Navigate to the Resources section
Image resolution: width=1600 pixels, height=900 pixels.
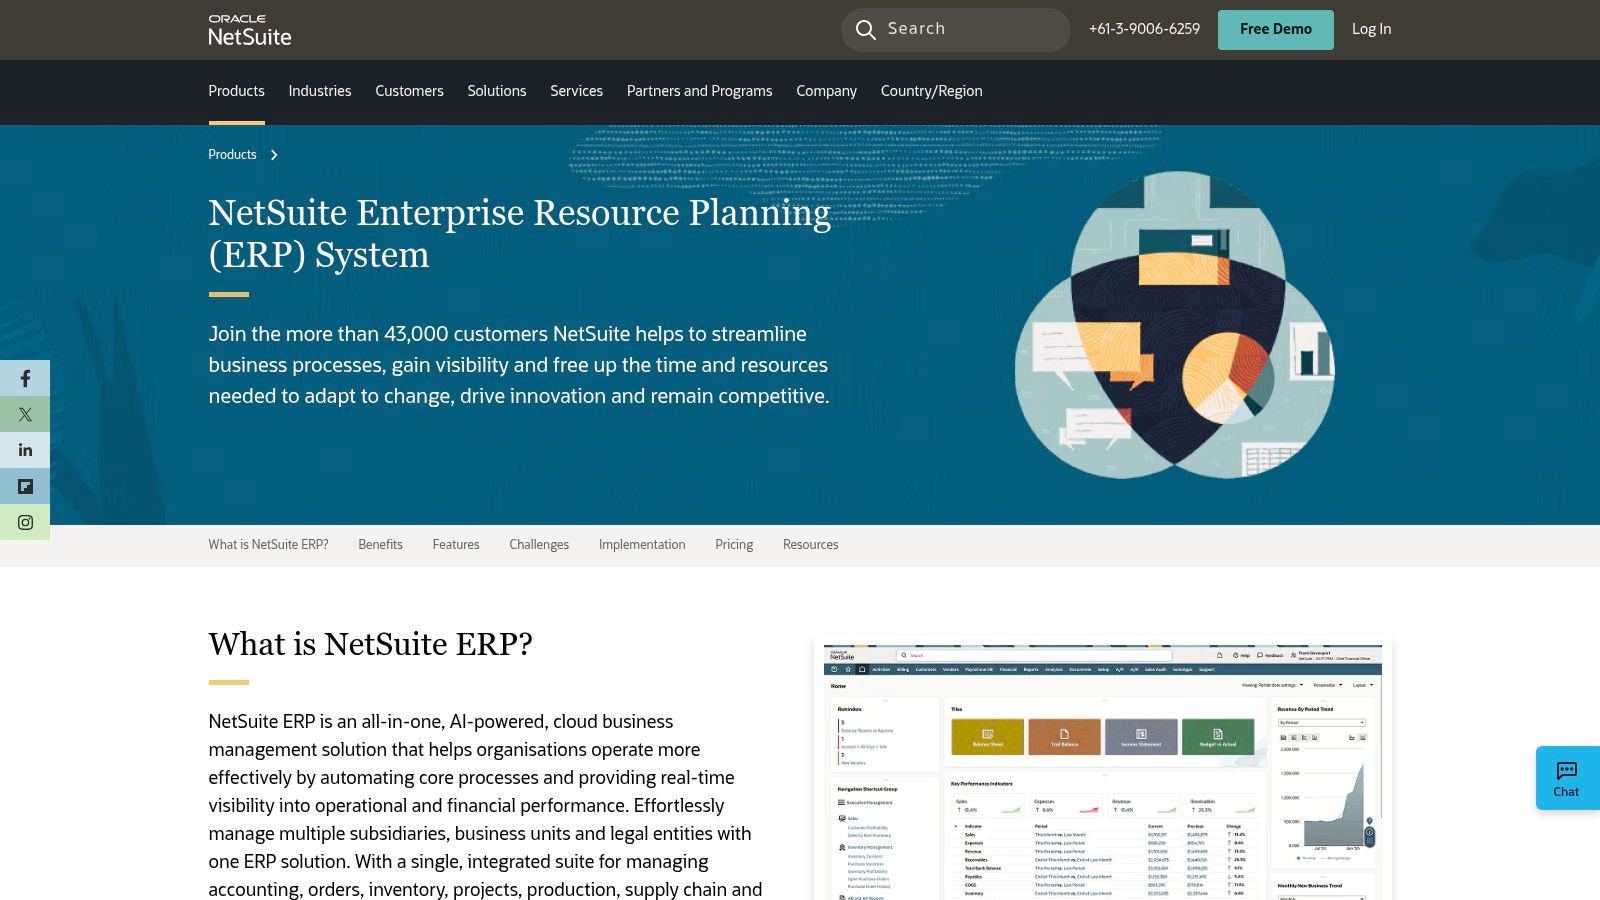click(x=810, y=545)
